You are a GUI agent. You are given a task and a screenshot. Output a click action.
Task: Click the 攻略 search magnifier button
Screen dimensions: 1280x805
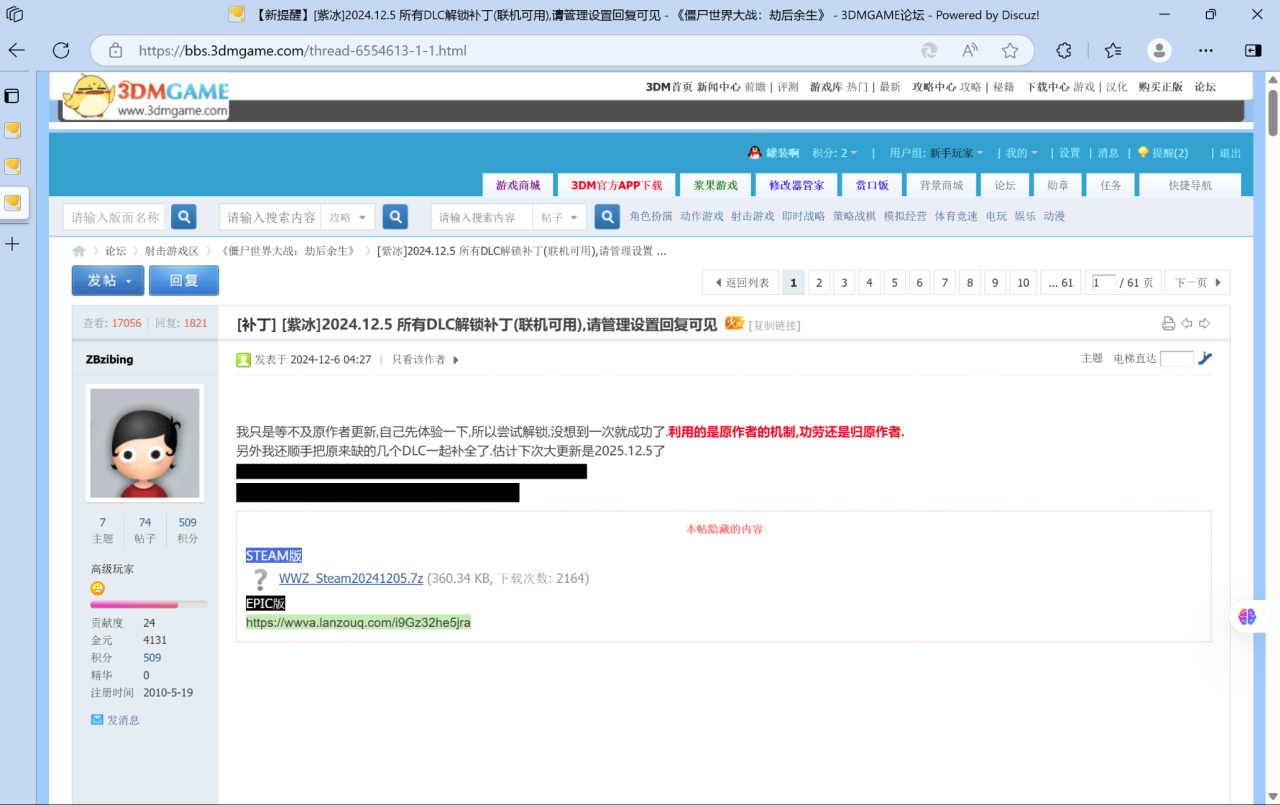point(395,217)
